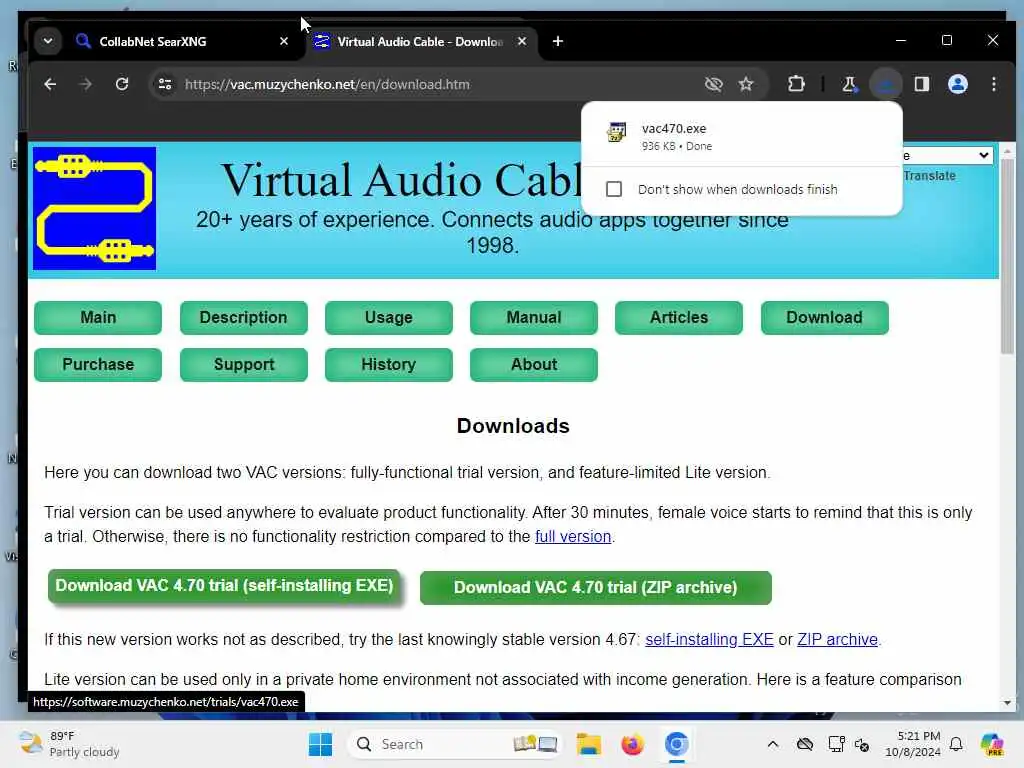Open the About page
The image size is (1024, 768).
coord(534,364)
